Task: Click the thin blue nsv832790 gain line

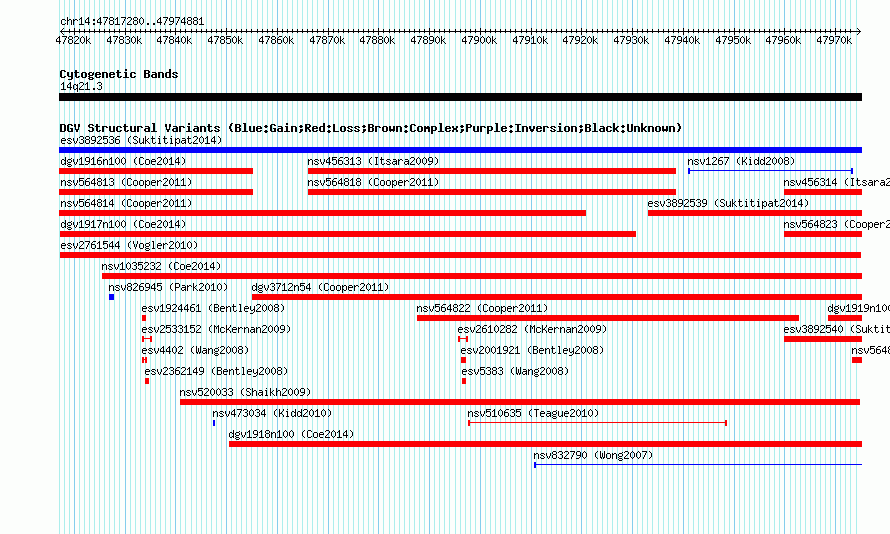Action: (698, 465)
